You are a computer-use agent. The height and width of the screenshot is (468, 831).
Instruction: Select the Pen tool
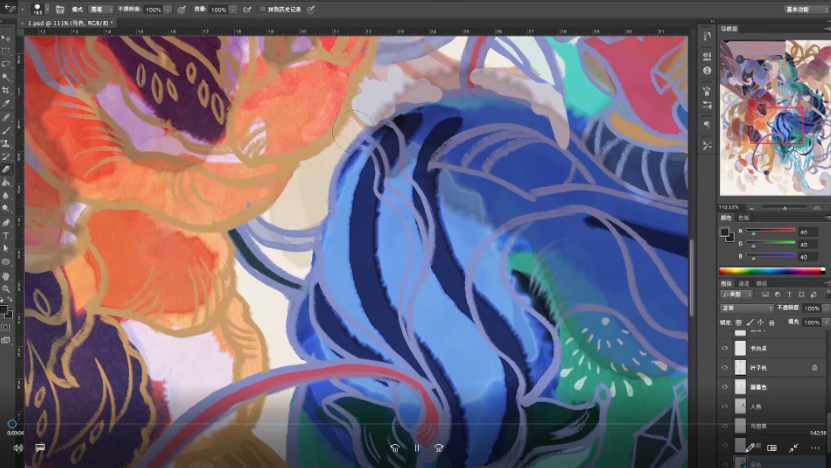pyautogui.click(x=6, y=223)
